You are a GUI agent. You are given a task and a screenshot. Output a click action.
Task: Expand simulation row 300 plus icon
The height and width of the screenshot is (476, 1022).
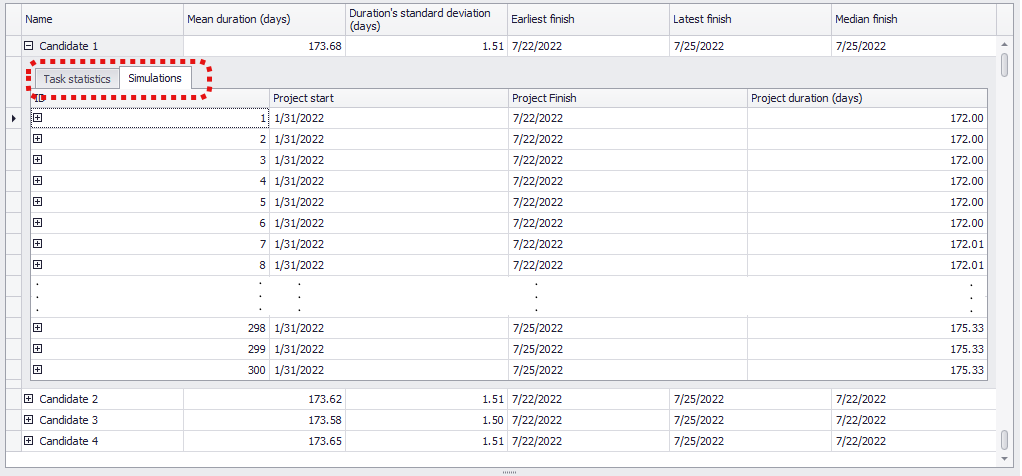[38, 370]
